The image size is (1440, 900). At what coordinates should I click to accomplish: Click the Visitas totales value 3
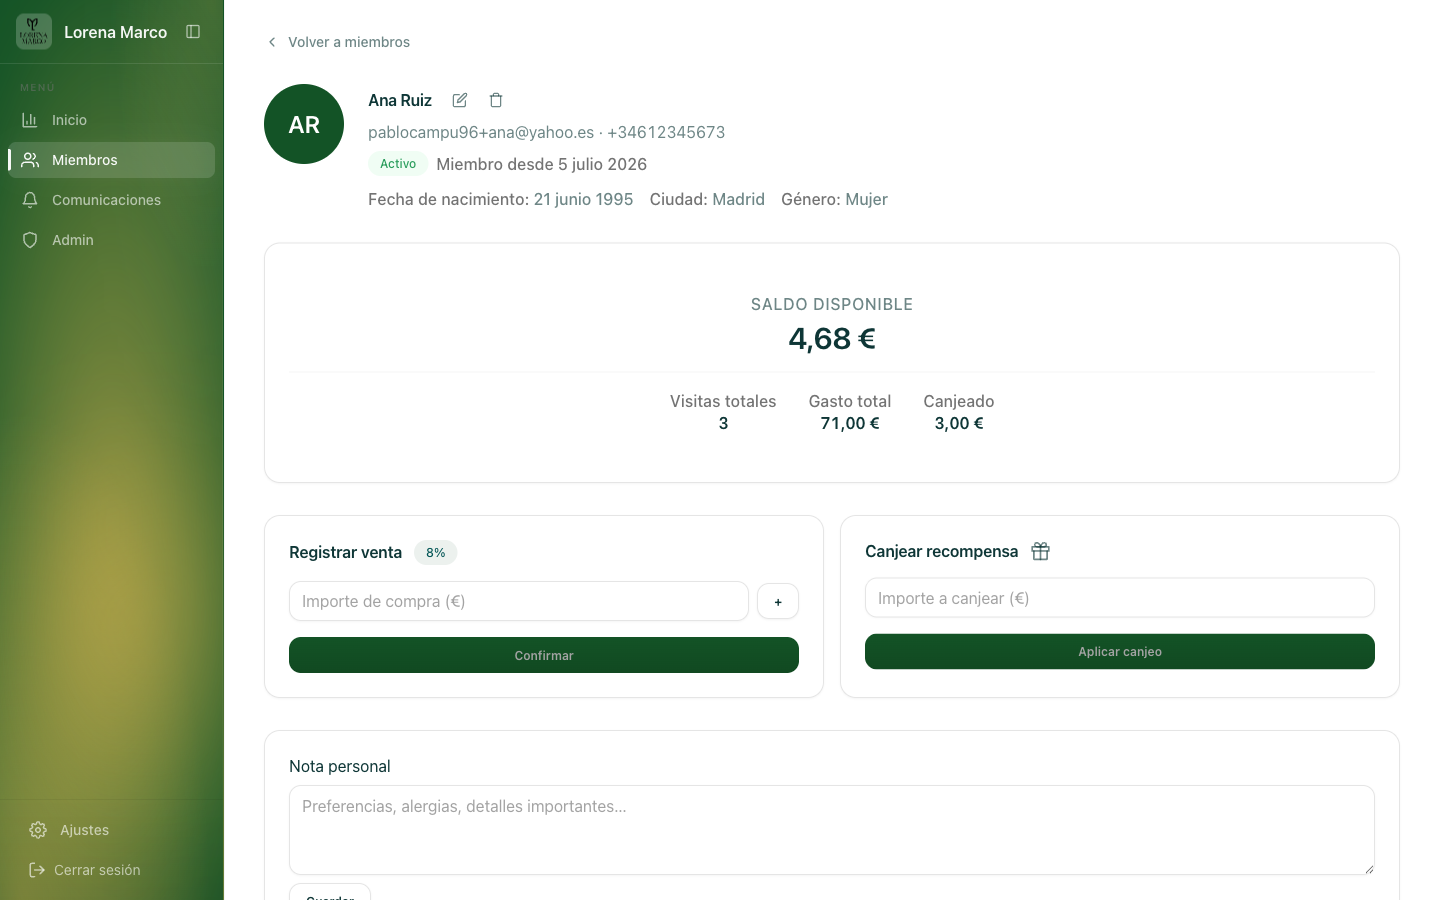723,423
